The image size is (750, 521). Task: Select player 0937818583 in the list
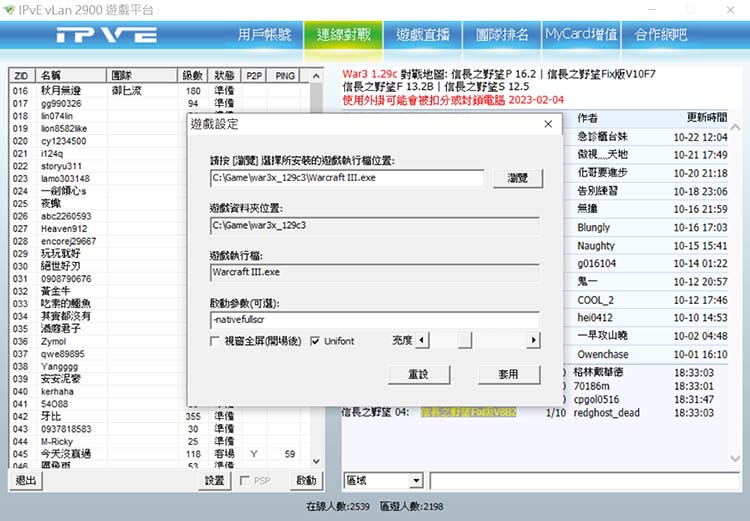pyautogui.click(x=66, y=429)
